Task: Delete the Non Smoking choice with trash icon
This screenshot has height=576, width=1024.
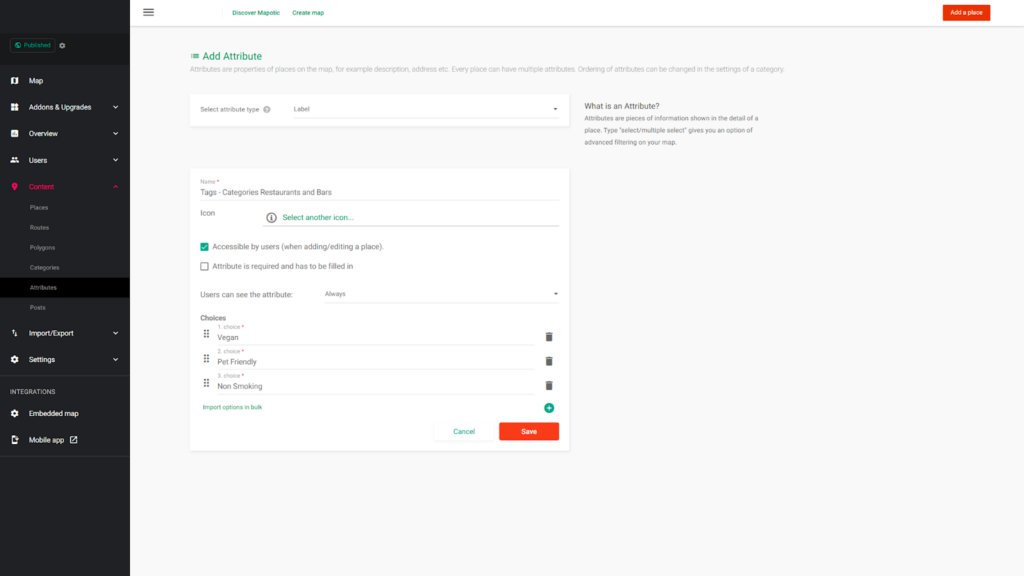Action: click(x=549, y=386)
